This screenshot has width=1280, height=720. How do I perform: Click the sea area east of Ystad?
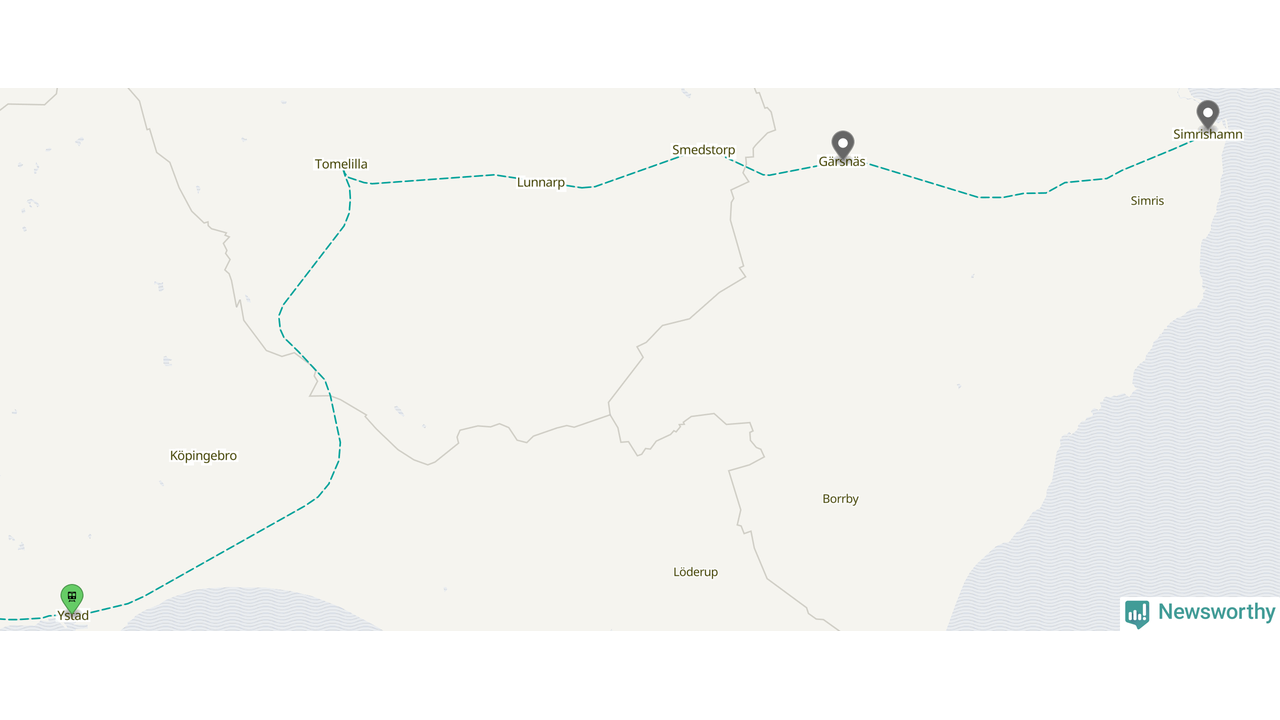point(250,610)
